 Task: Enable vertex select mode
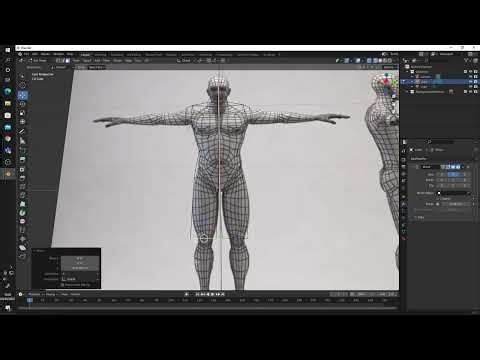tap(58, 60)
